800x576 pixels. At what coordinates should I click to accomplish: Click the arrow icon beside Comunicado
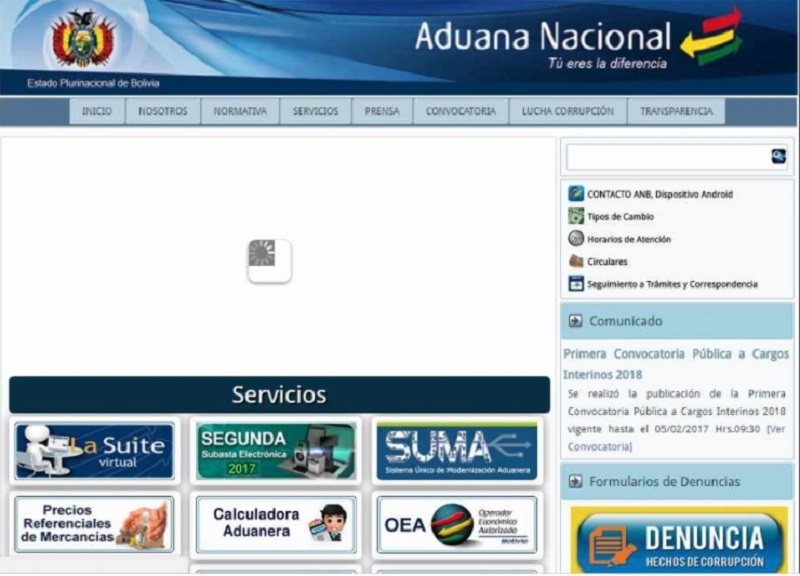[576, 321]
